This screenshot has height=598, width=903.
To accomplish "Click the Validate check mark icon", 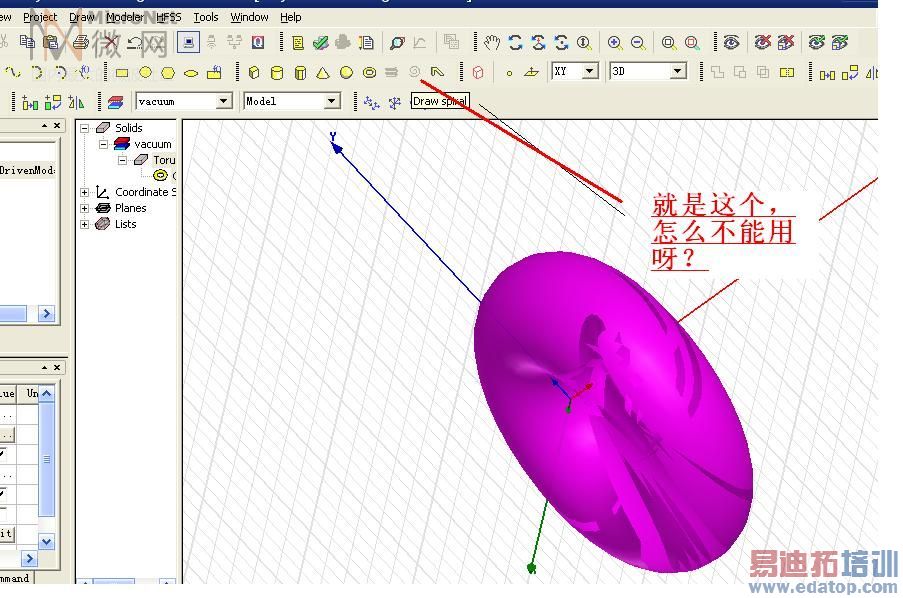I will click(x=320, y=43).
